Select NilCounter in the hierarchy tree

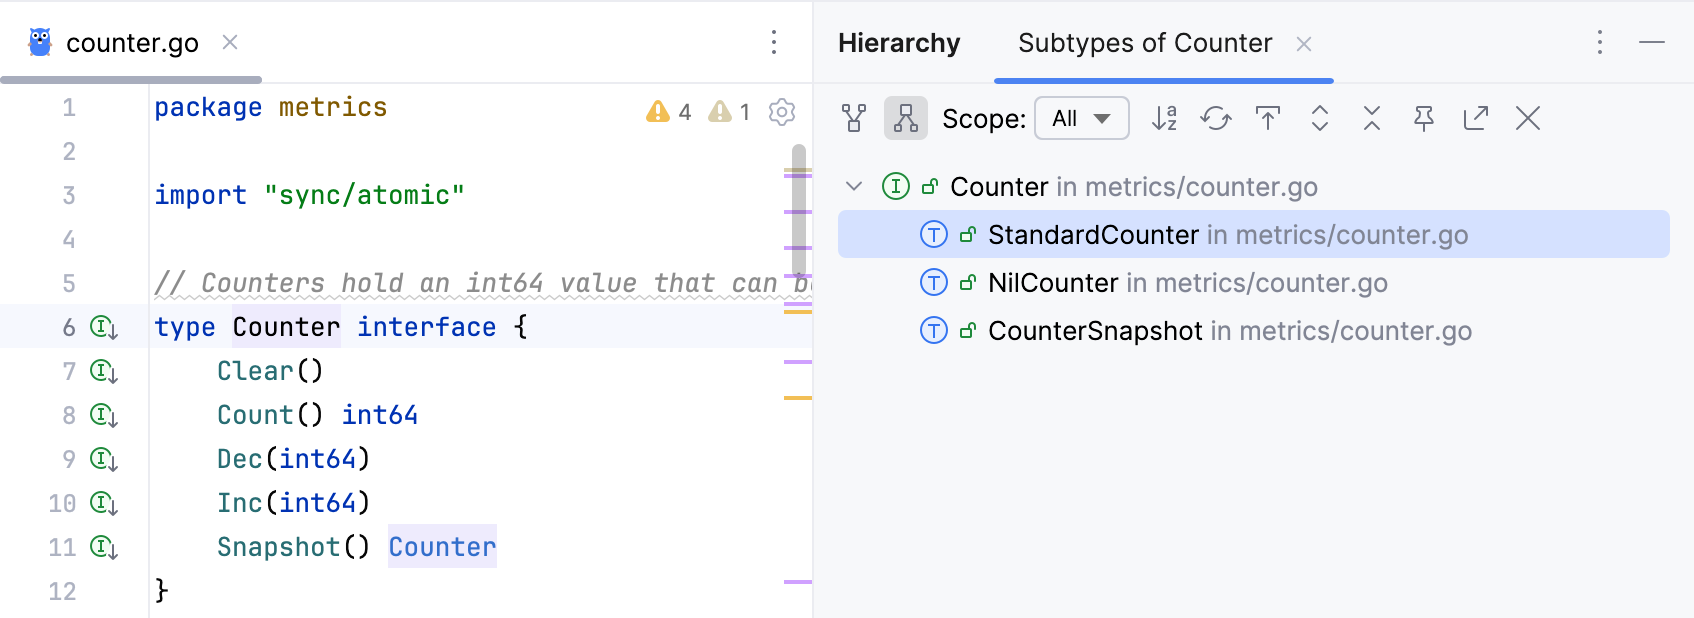pyautogui.click(x=1053, y=283)
